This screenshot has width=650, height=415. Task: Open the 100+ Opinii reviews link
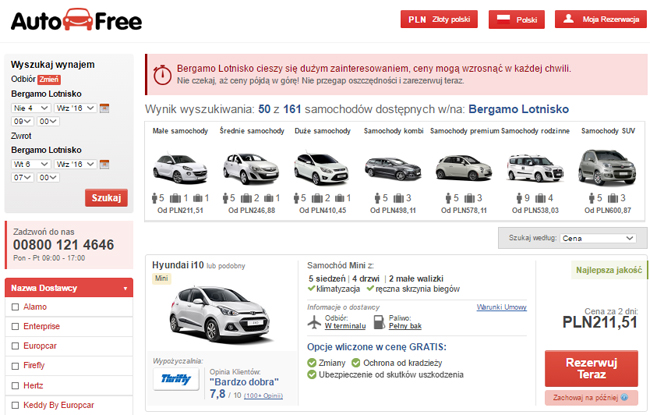click(x=264, y=396)
